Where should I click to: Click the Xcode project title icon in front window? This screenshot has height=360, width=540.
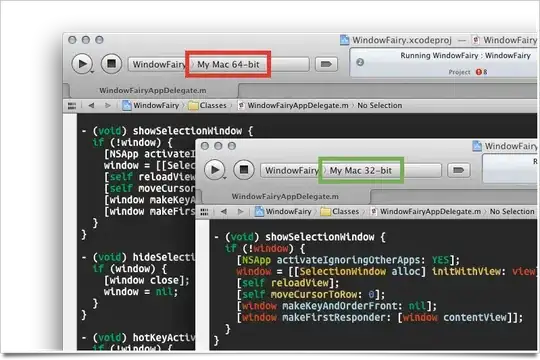point(477,146)
